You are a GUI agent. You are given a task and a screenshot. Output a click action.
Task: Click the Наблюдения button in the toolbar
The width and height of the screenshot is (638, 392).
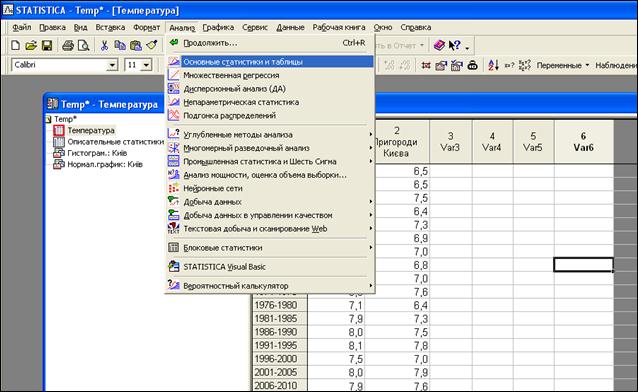coord(616,65)
